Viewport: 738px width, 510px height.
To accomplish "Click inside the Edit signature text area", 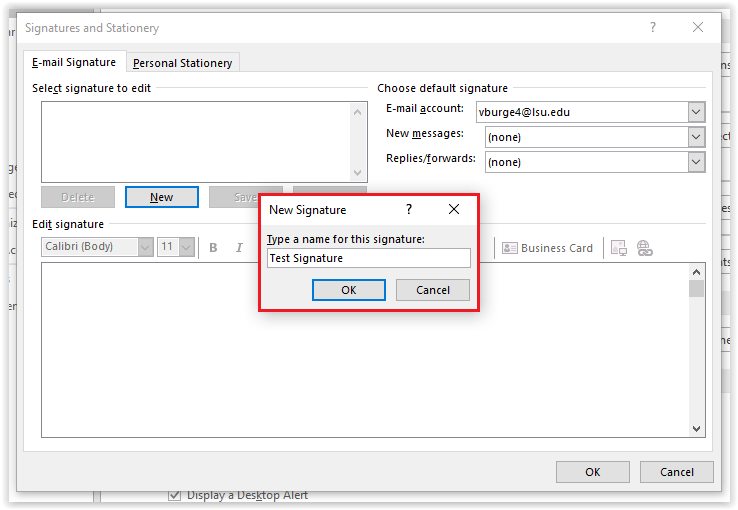I will 365,350.
